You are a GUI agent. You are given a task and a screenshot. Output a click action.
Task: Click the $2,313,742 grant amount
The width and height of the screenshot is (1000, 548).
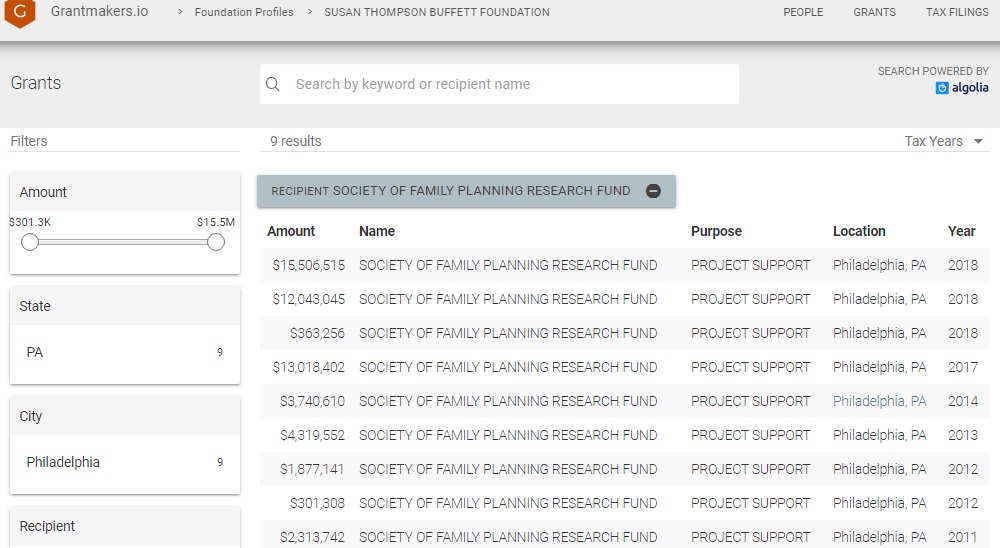(x=312, y=537)
